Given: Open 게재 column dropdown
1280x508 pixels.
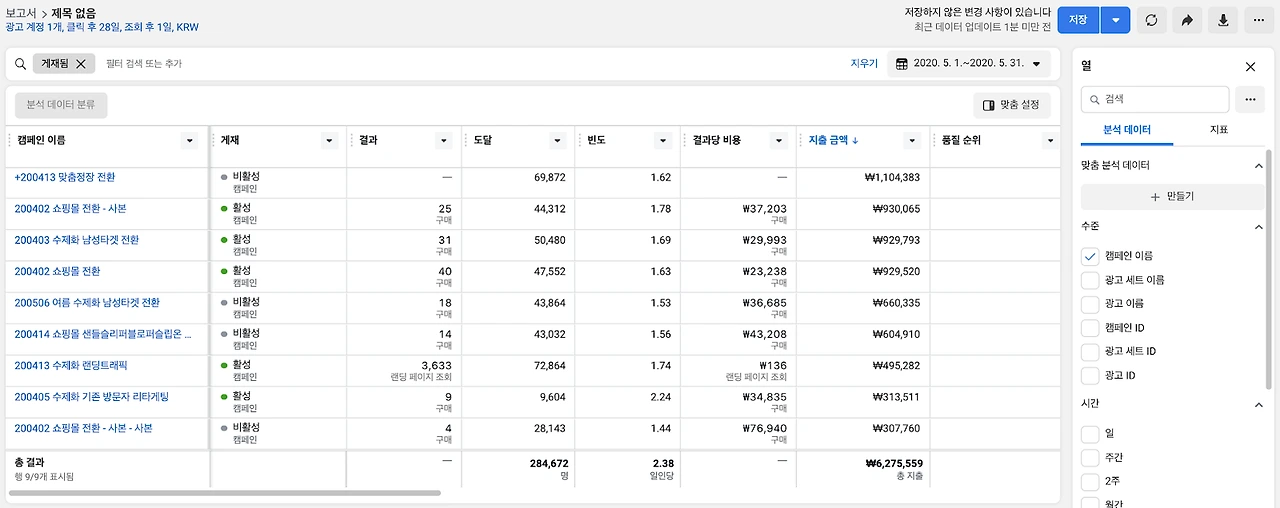Looking at the screenshot, I should pos(329,141).
